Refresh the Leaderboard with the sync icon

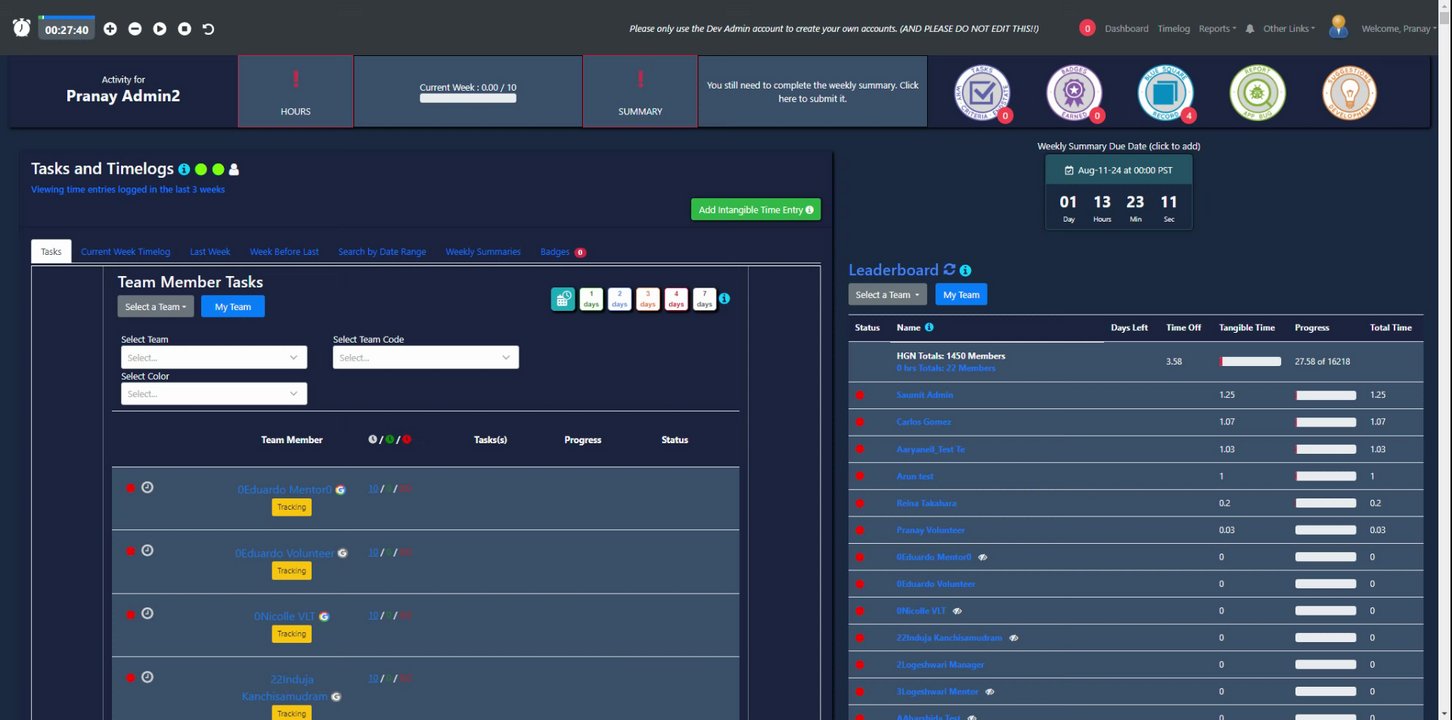coord(949,270)
